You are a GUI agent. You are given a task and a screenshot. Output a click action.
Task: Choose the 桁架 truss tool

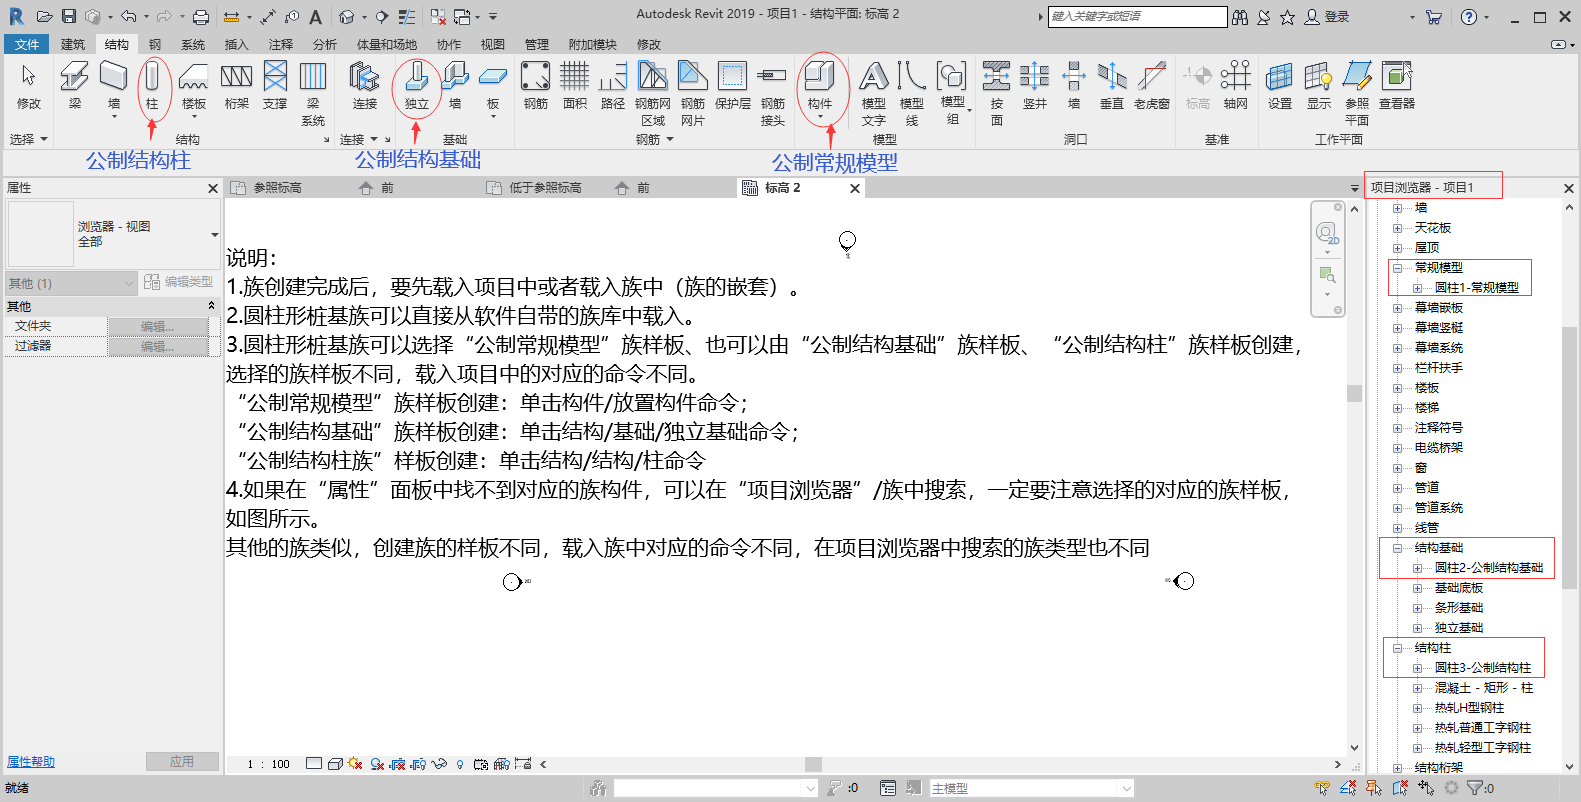tap(237, 86)
